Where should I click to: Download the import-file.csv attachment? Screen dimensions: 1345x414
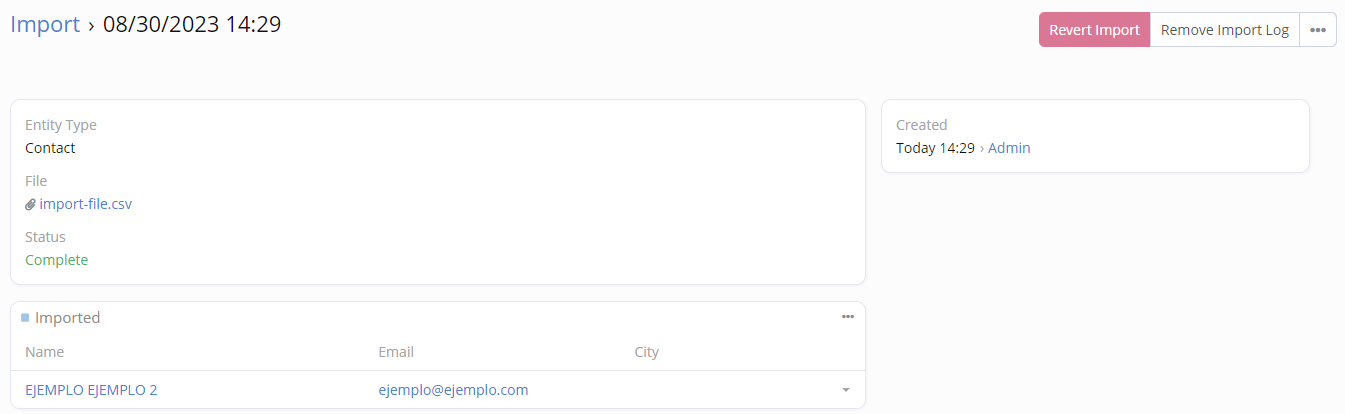click(85, 204)
